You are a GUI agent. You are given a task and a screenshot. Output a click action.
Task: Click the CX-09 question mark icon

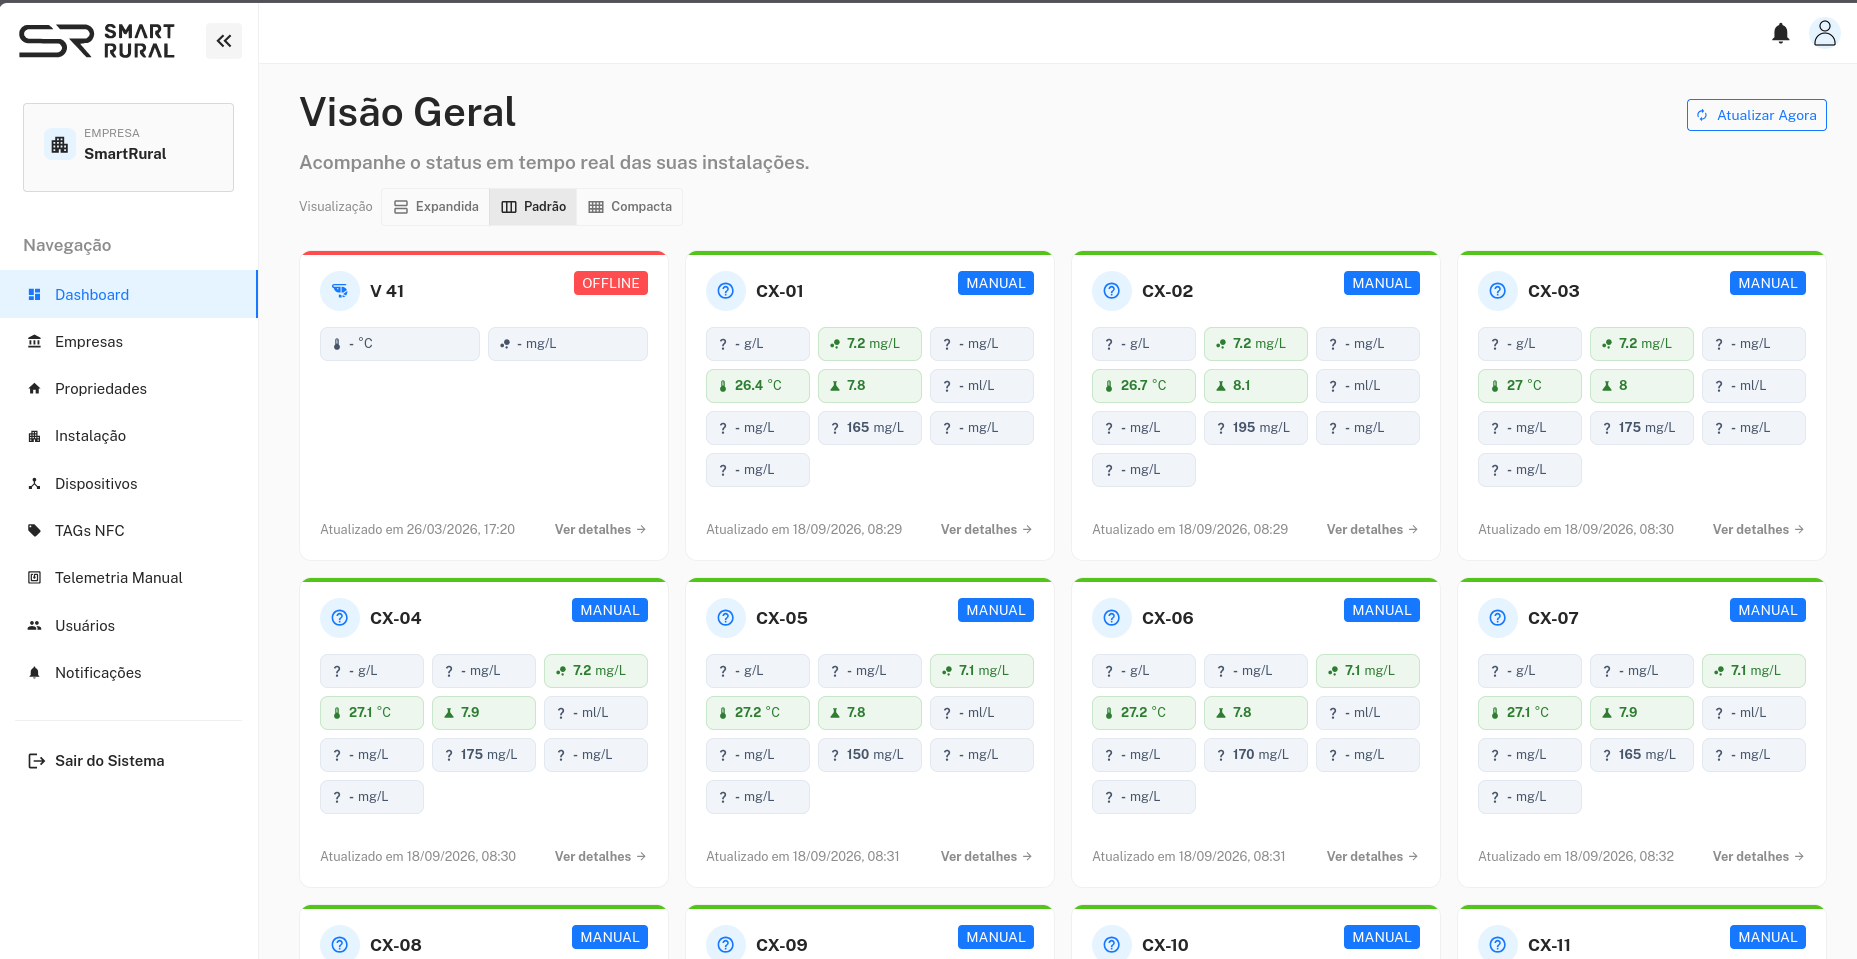(x=726, y=944)
